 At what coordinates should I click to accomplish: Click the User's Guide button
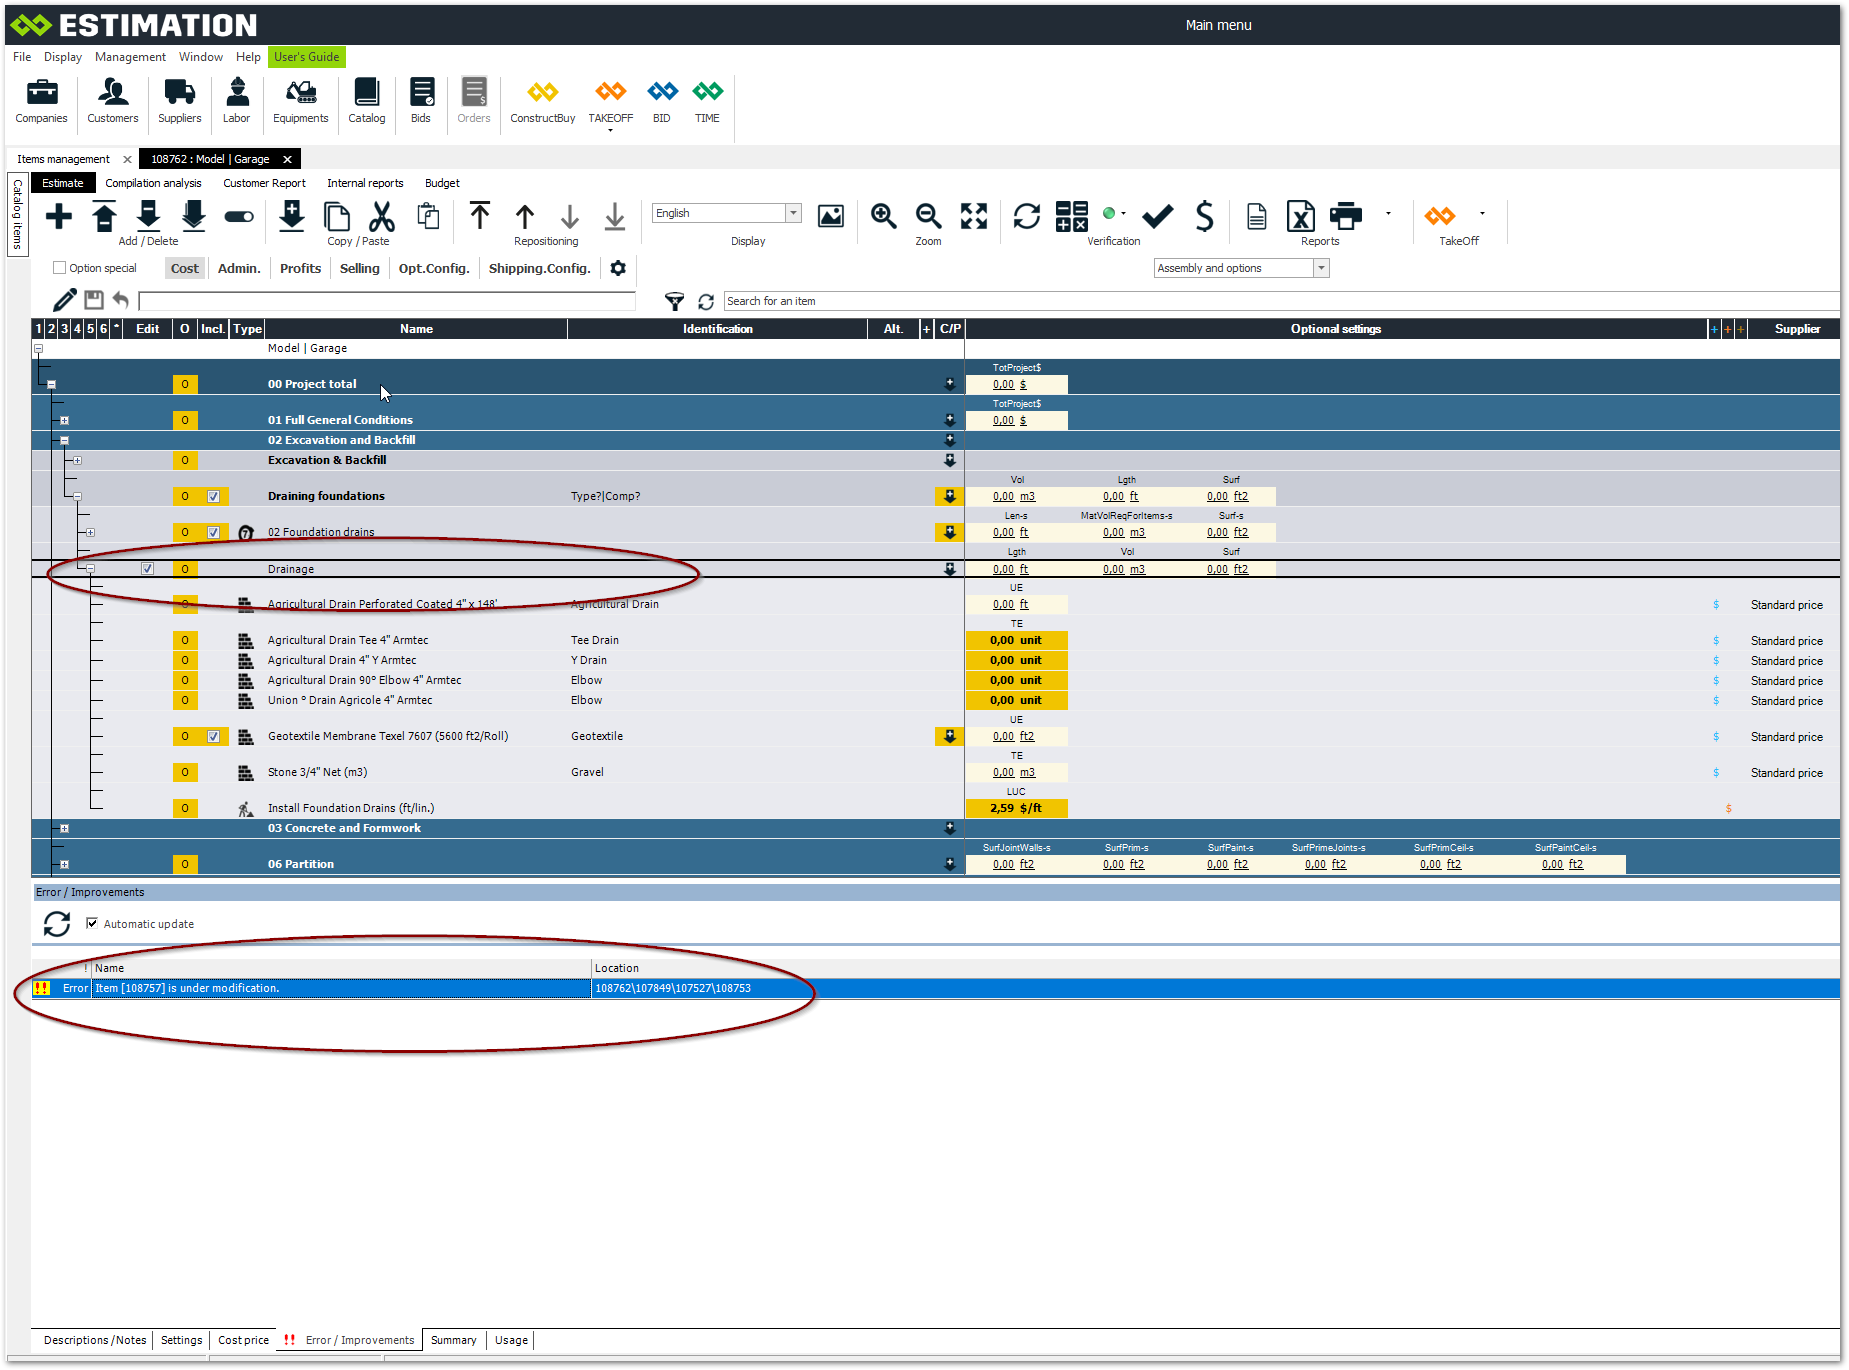(306, 57)
